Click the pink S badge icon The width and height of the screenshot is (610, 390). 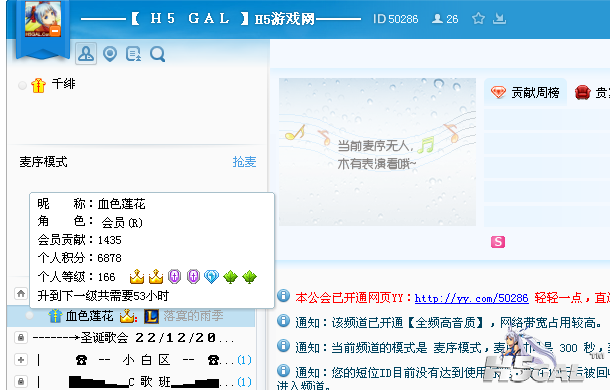(x=498, y=242)
